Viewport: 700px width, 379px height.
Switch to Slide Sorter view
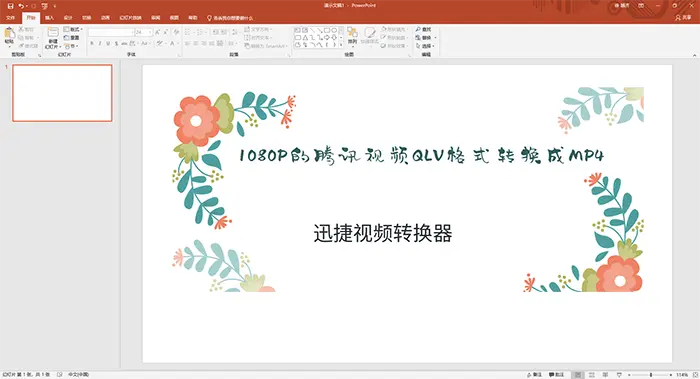(x=592, y=375)
